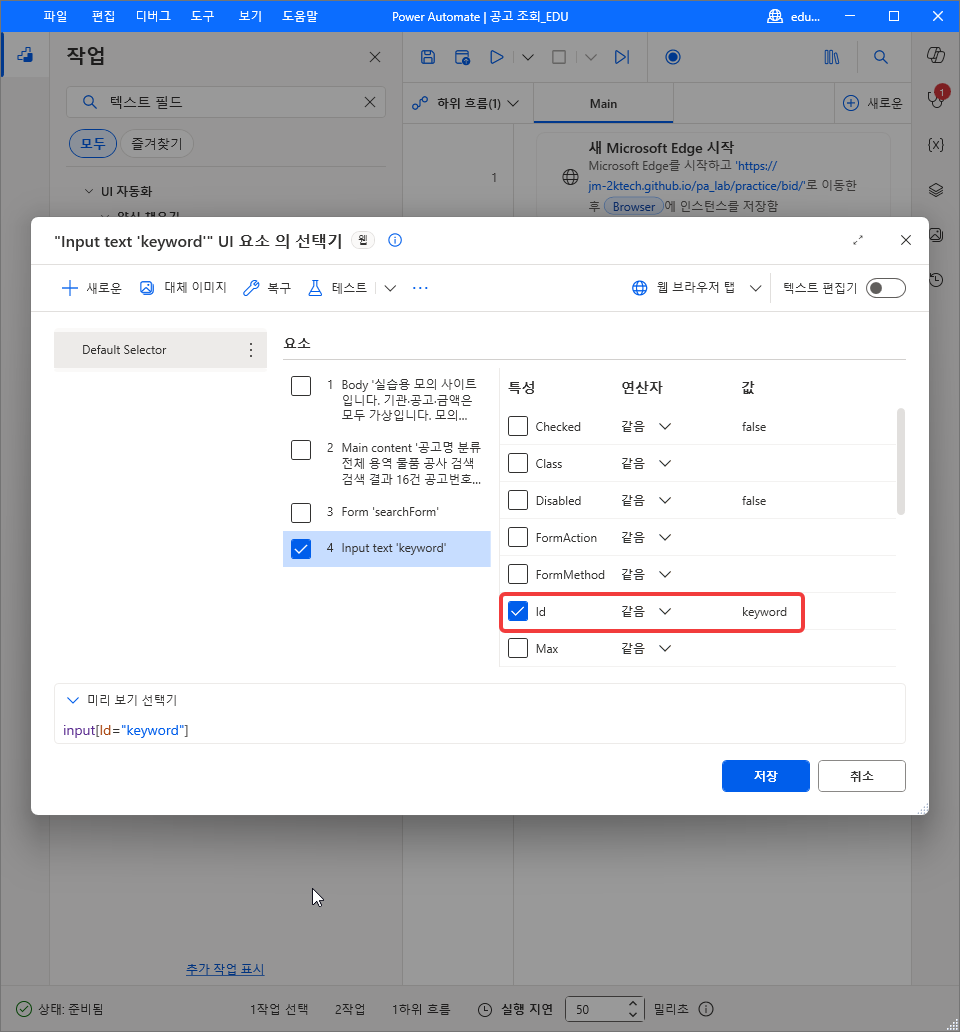Viewport: 960px width, 1032px height.
Task: Open the library books icon
Action: (832, 57)
